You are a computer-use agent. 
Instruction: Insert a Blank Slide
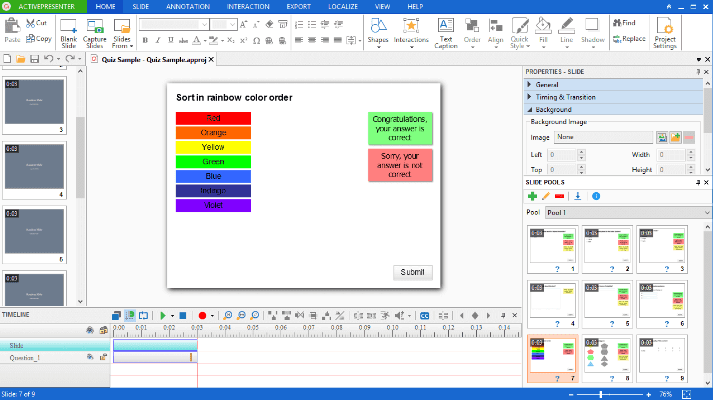click(69, 33)
